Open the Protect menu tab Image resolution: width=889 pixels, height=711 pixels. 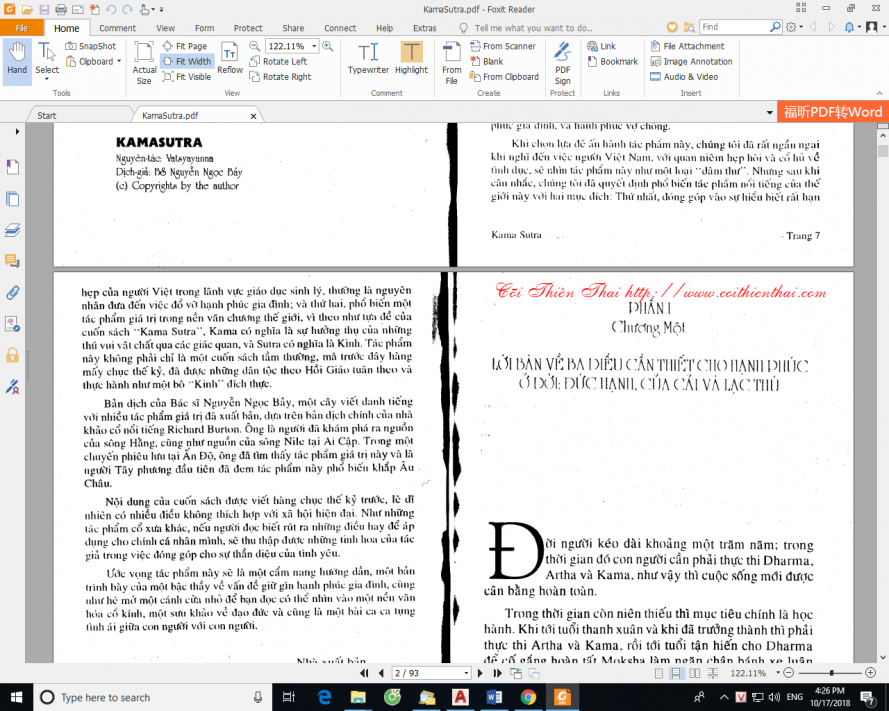[x=248, y=28]
